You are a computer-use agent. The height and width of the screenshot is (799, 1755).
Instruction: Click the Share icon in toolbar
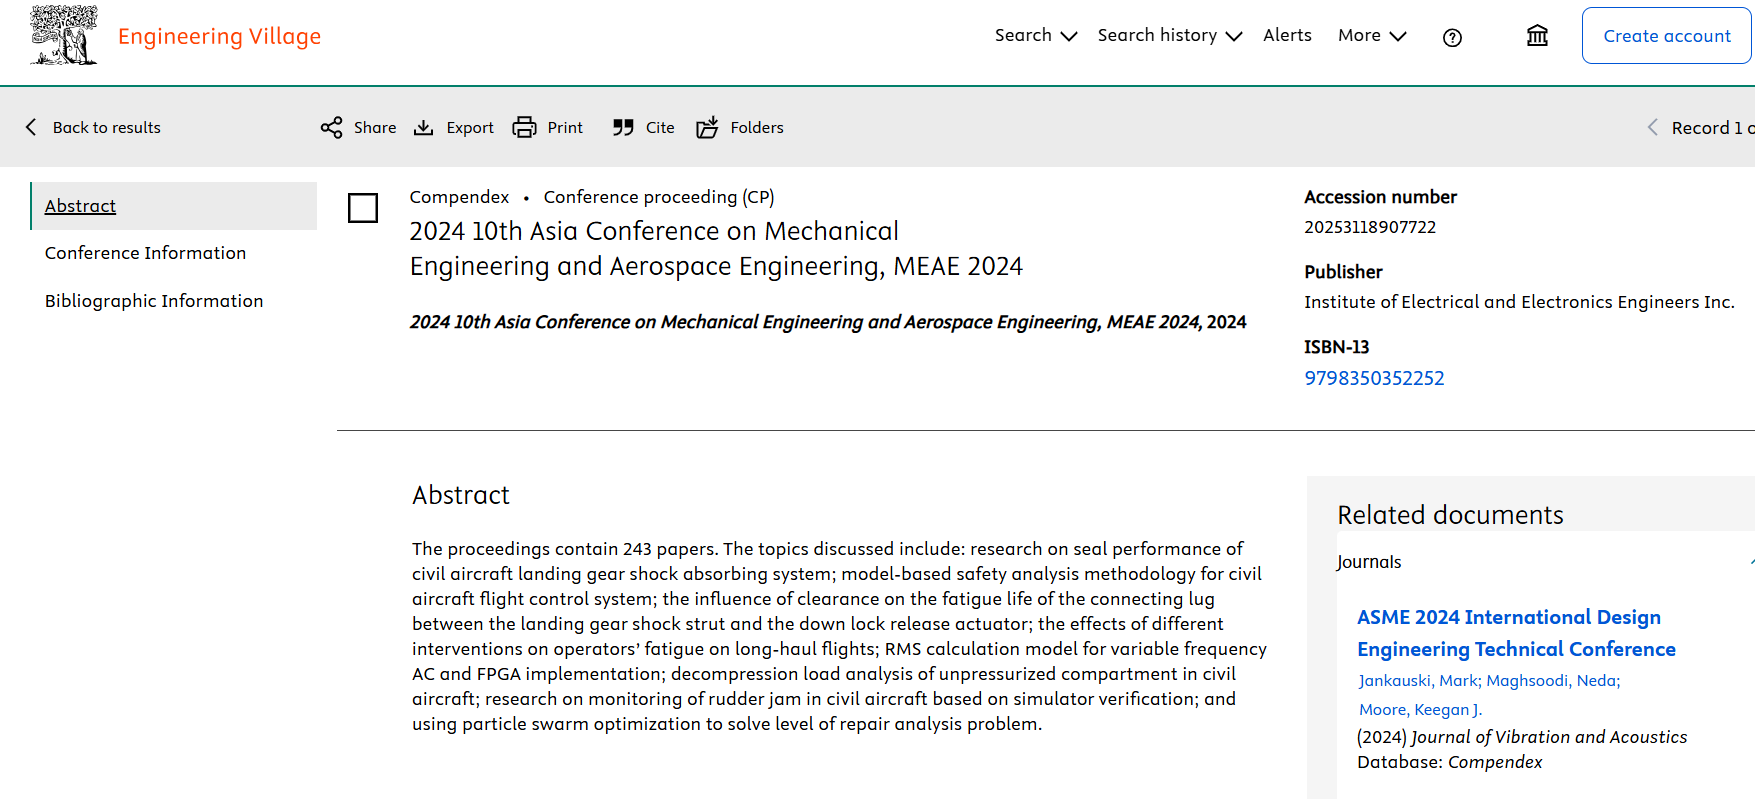(331, 127)
